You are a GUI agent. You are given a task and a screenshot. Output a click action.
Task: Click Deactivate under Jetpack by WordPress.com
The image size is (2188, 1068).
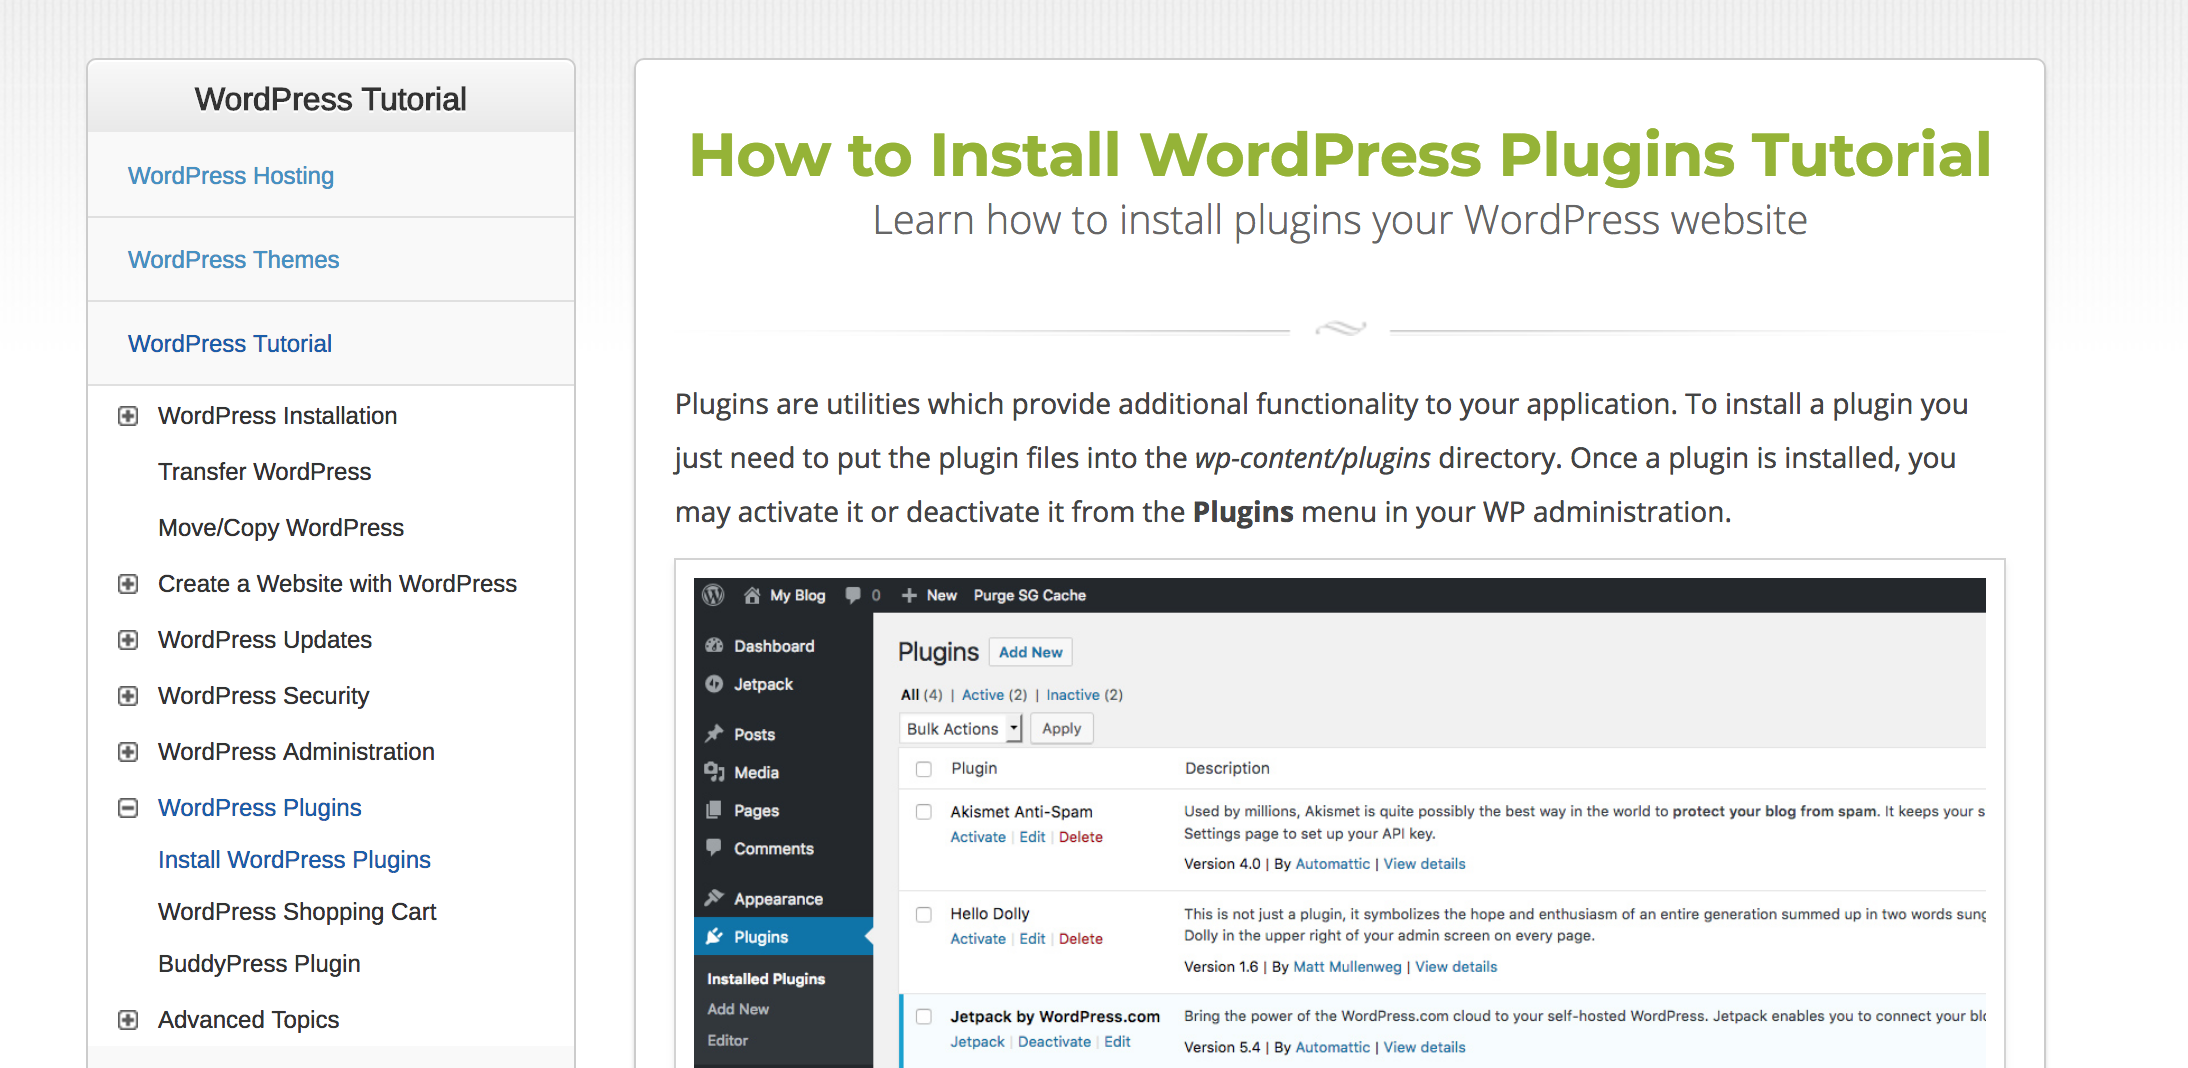(1054, 1042)
